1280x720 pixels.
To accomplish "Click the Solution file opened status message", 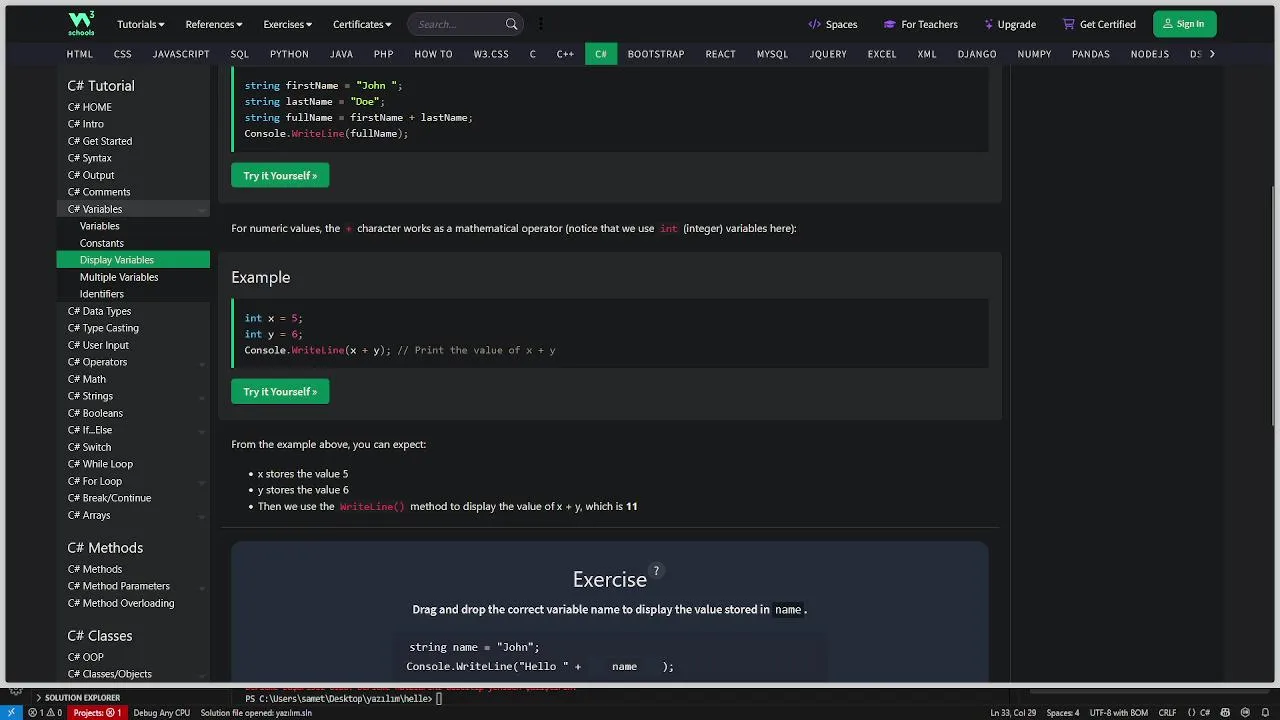I will pyautogui.click(x=256, y=713).
